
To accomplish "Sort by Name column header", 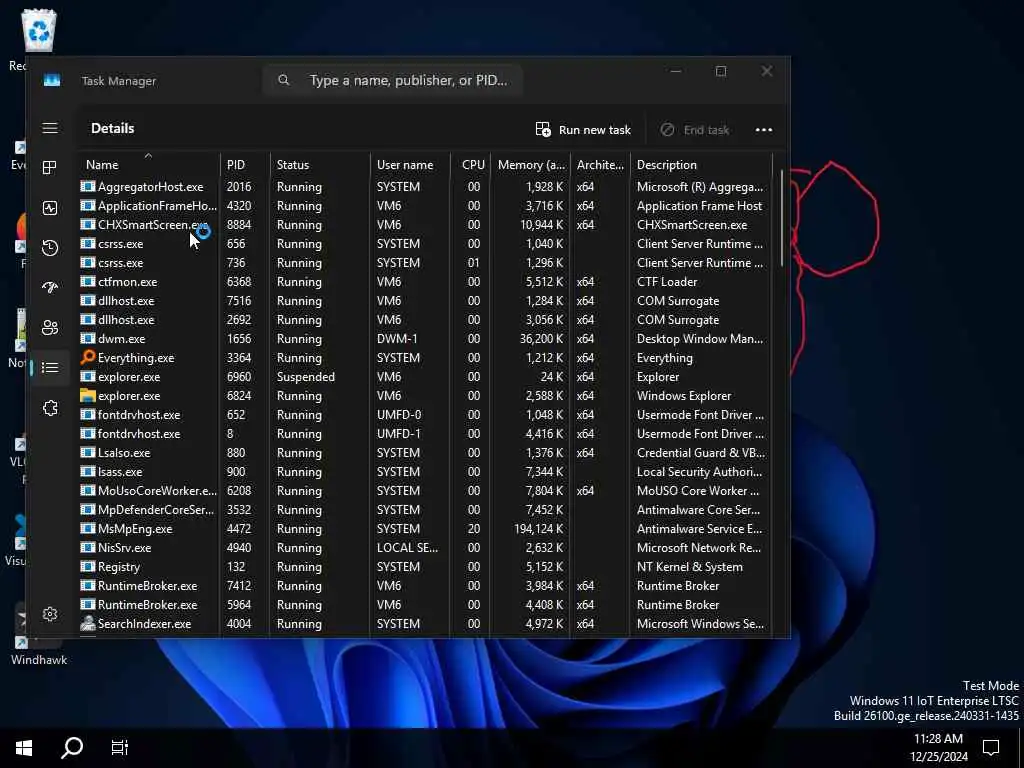I will click(148, 164).
